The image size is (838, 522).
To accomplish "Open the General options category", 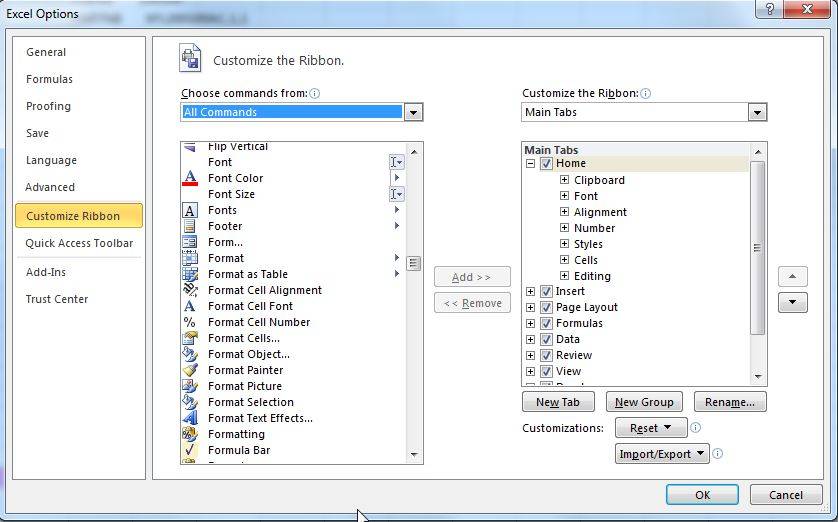I will [46, 52].
